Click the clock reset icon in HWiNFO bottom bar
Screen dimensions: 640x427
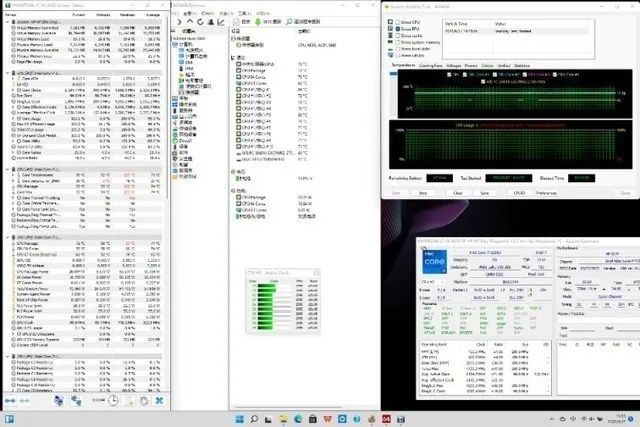point(113,400)
